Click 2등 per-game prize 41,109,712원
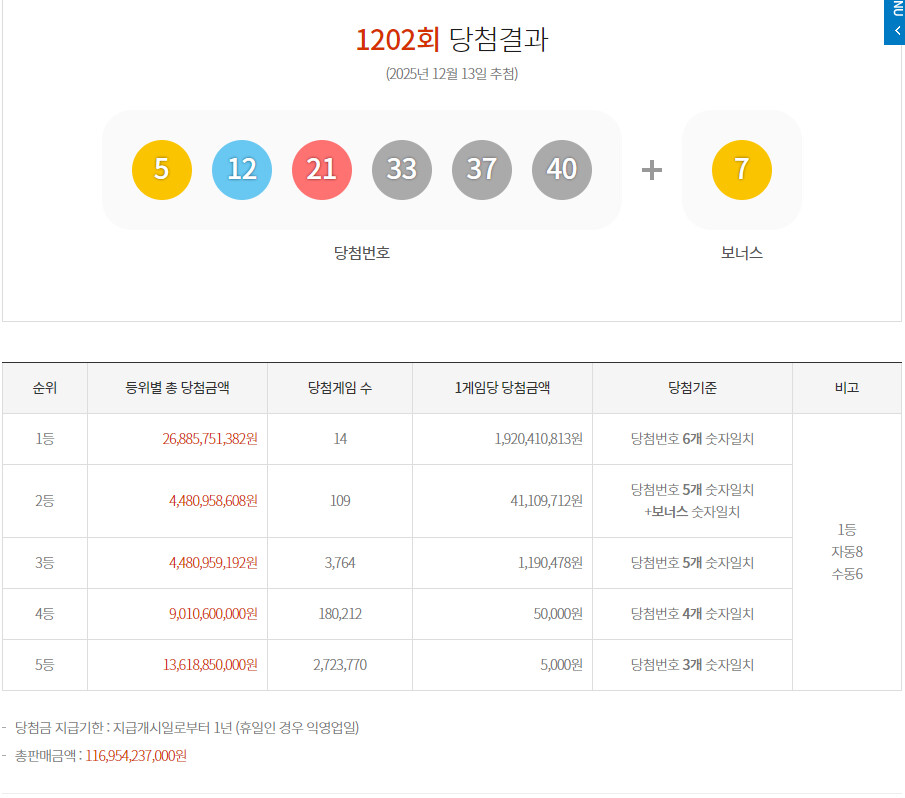 (547, 501)
